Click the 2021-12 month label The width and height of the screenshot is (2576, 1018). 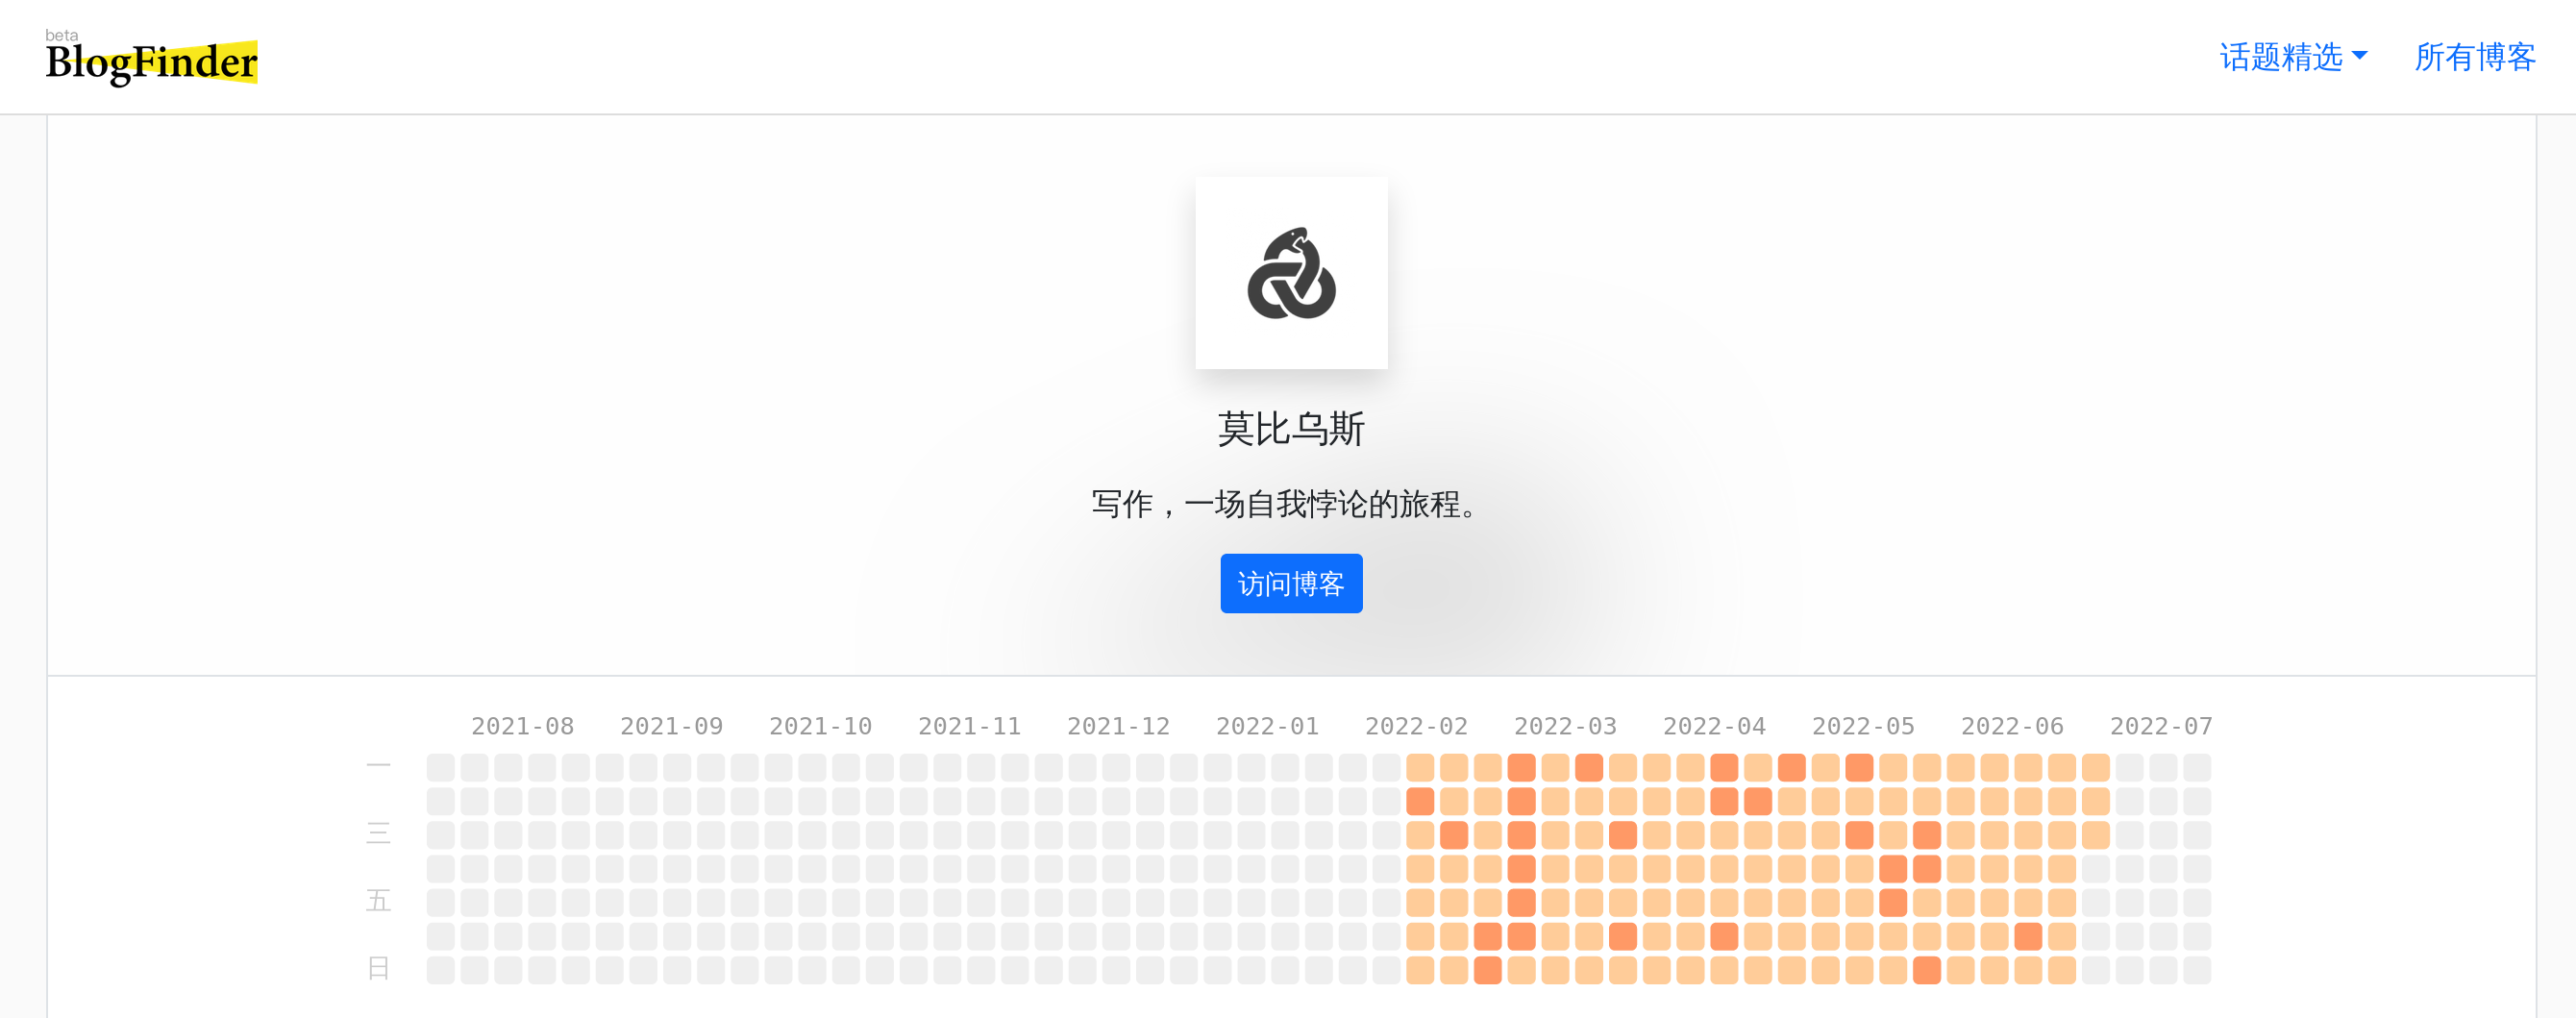click(x=1118, y=726)
